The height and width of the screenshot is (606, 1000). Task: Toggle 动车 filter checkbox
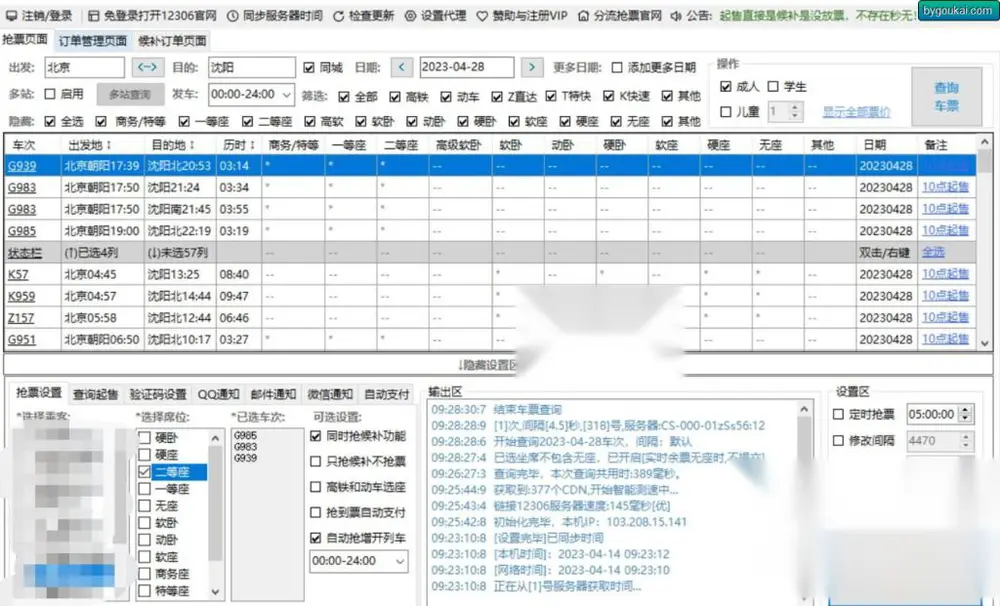[x=446, y=97]
